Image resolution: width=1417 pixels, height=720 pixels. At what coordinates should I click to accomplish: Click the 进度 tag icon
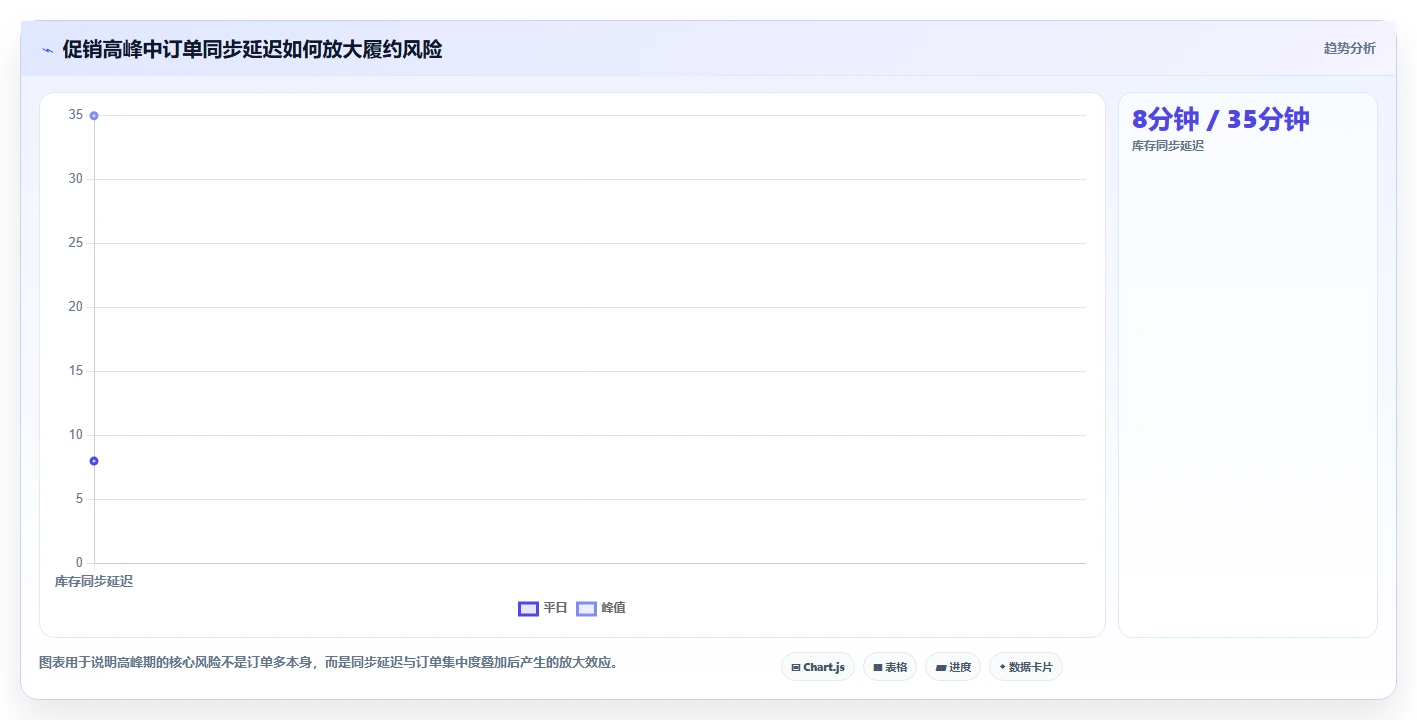941,667
